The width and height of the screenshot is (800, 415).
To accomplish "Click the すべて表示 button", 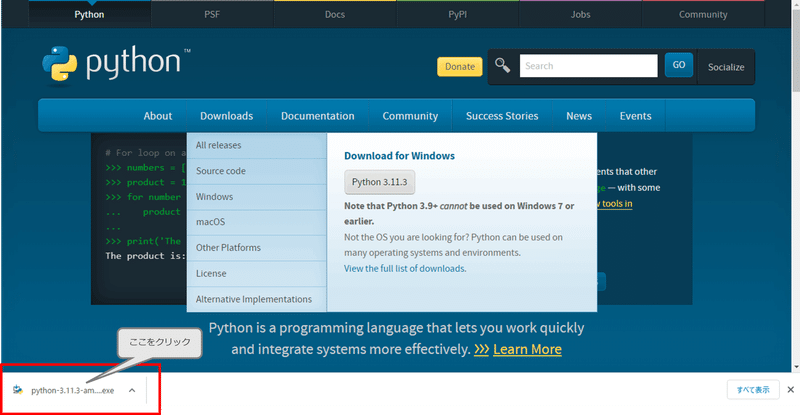I will click(x=753, y=389).
